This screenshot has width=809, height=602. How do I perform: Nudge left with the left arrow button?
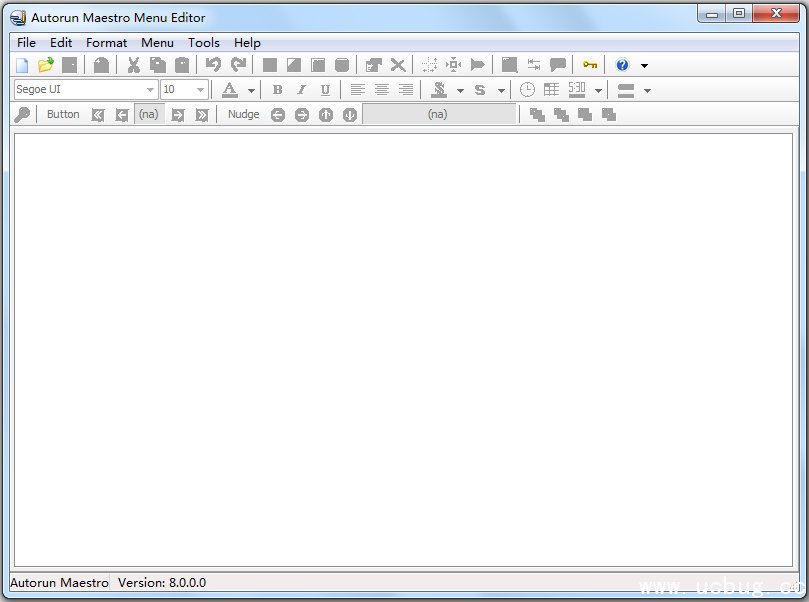(x=277, y=115)
